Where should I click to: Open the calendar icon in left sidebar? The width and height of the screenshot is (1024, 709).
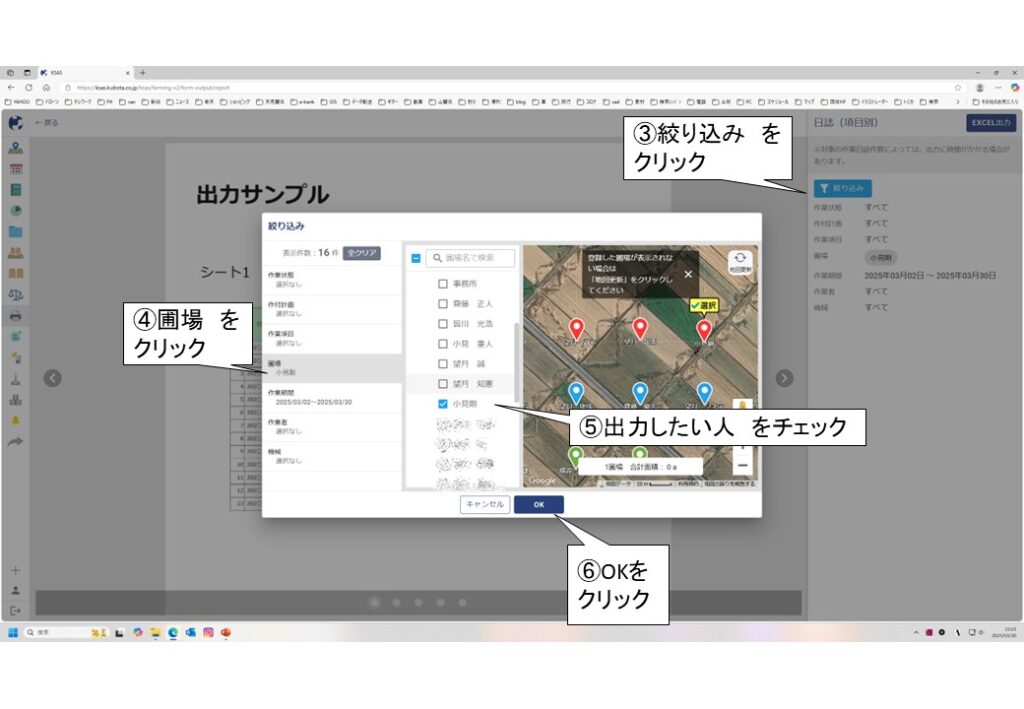pos(16,168)
